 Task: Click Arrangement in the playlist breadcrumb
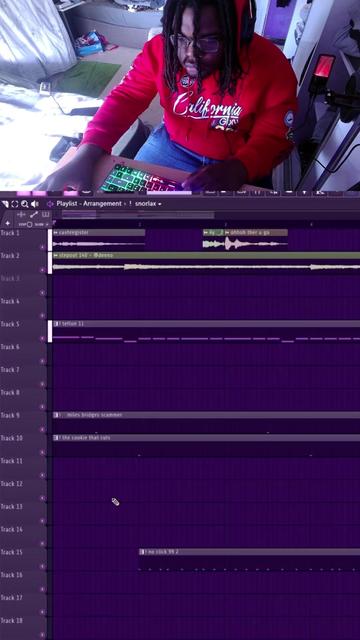[102, 204]
